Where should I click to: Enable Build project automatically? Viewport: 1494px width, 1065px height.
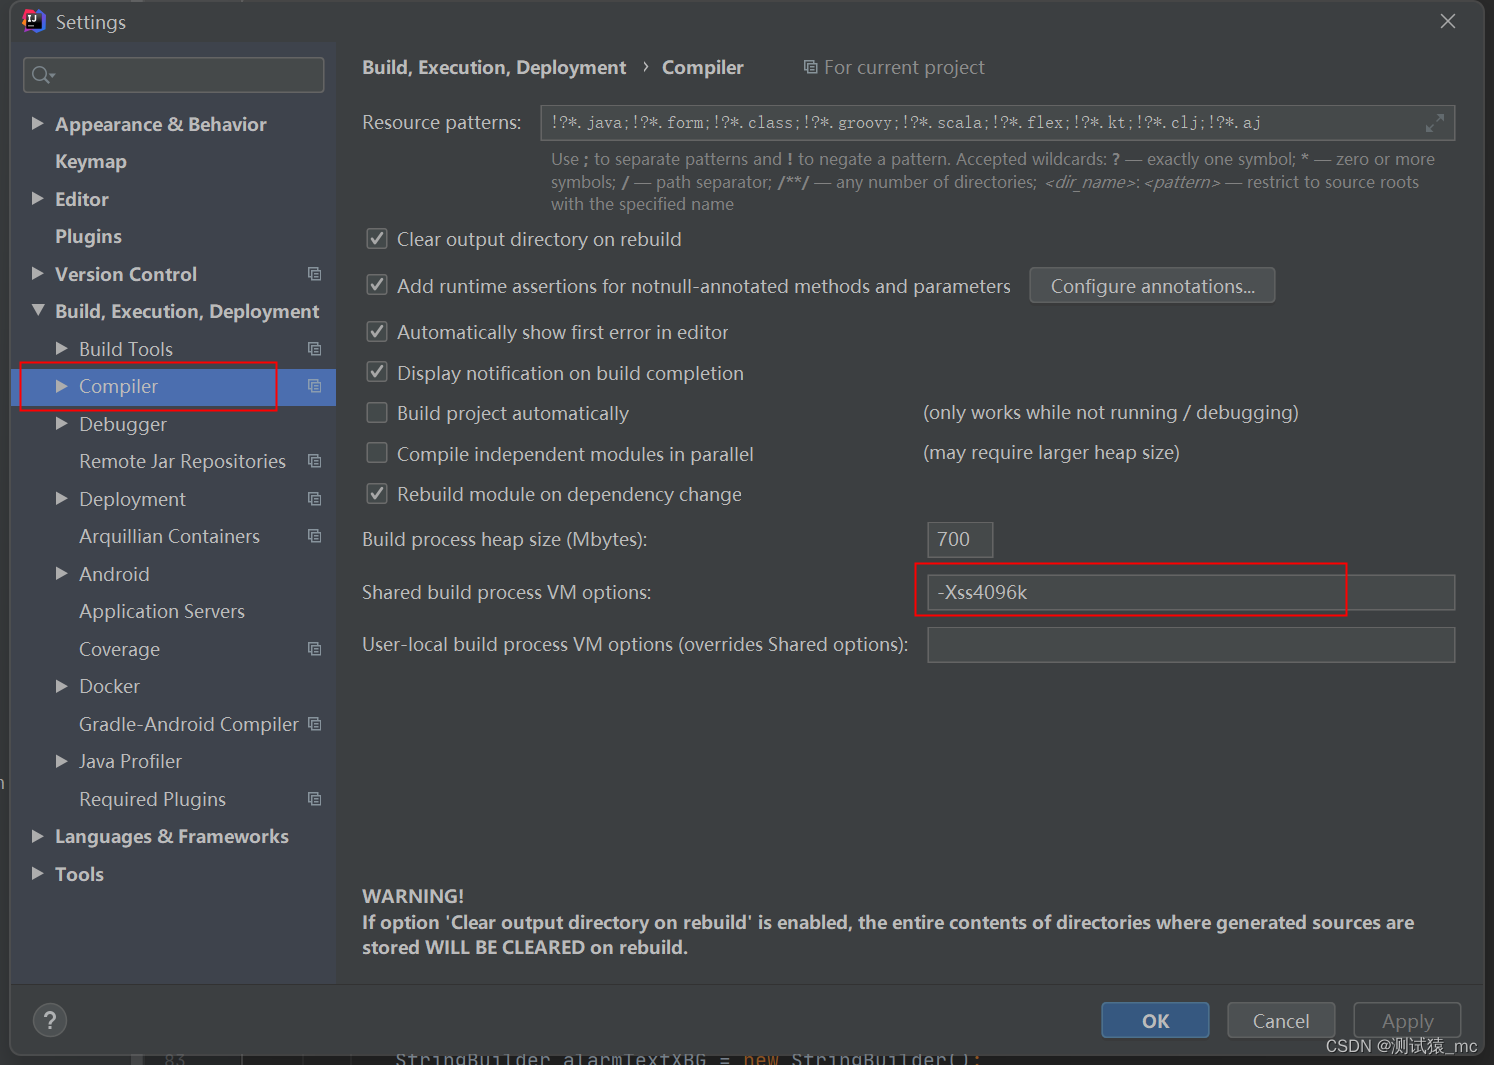pyautogui.click(x=377, y=412)
